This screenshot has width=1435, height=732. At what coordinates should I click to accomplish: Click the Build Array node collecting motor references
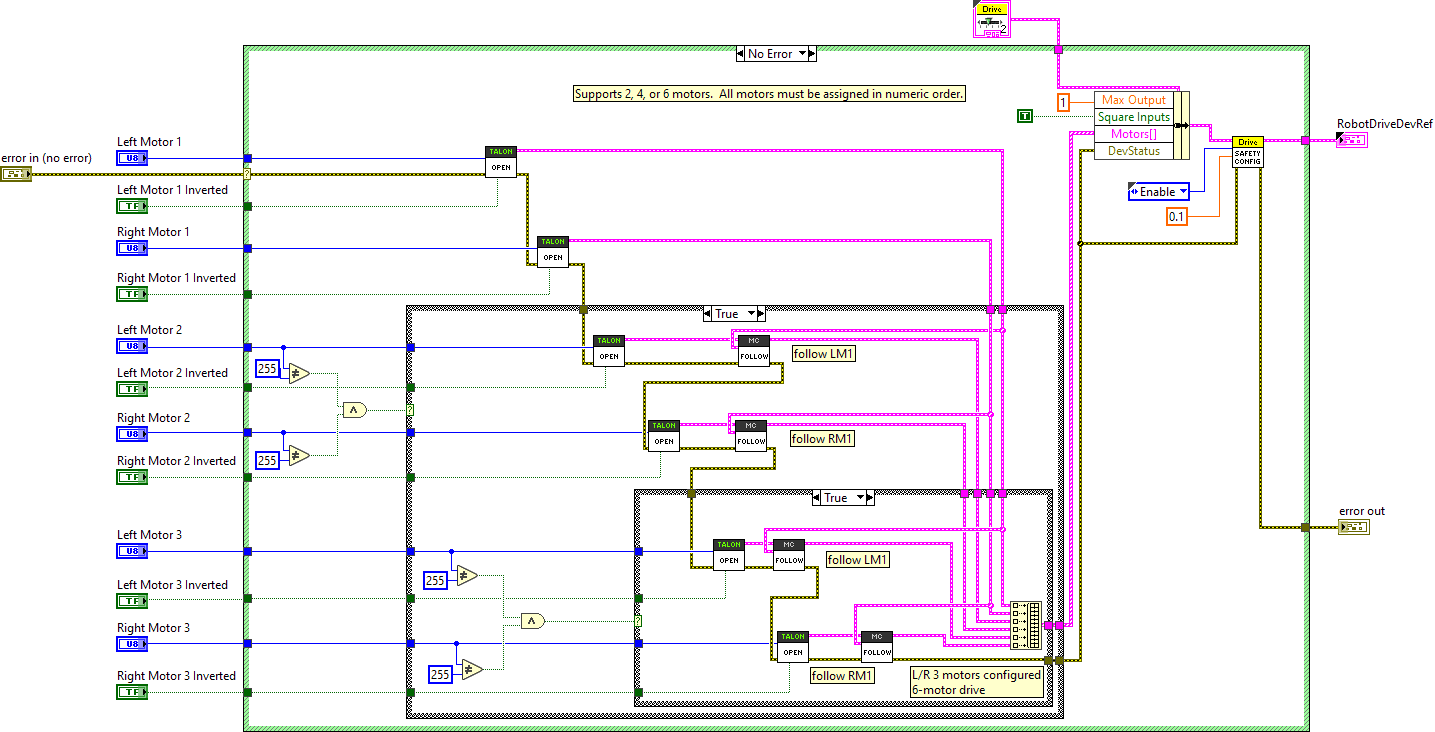coord(1027,625)
